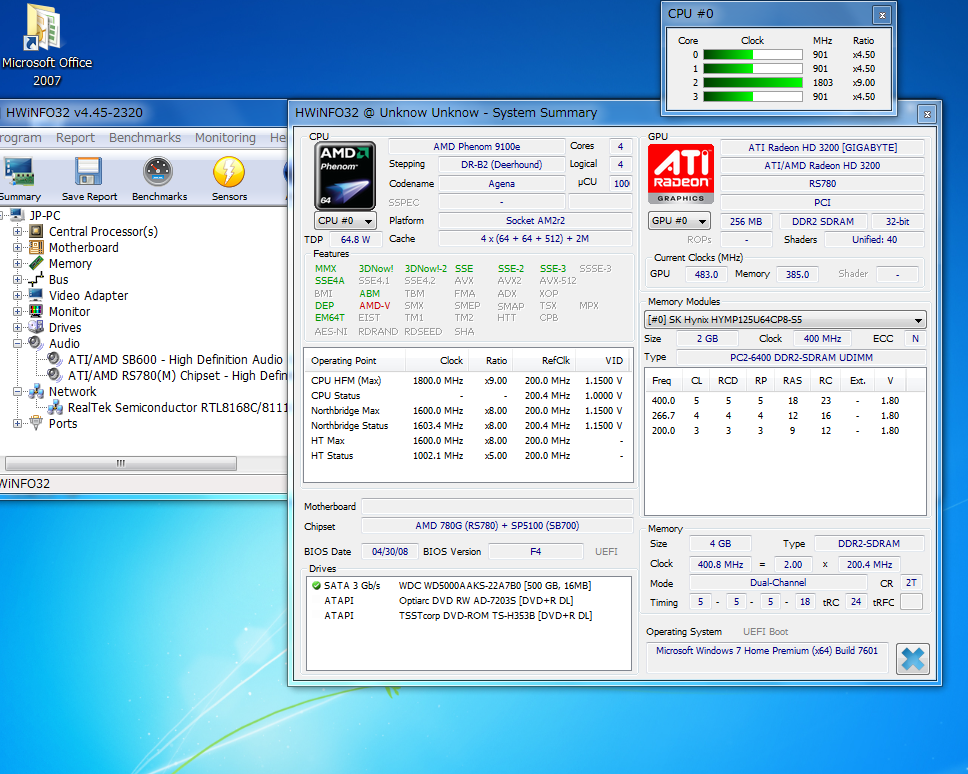
Task: Open the CPU #0 selector dropdown
Action: 345,220
